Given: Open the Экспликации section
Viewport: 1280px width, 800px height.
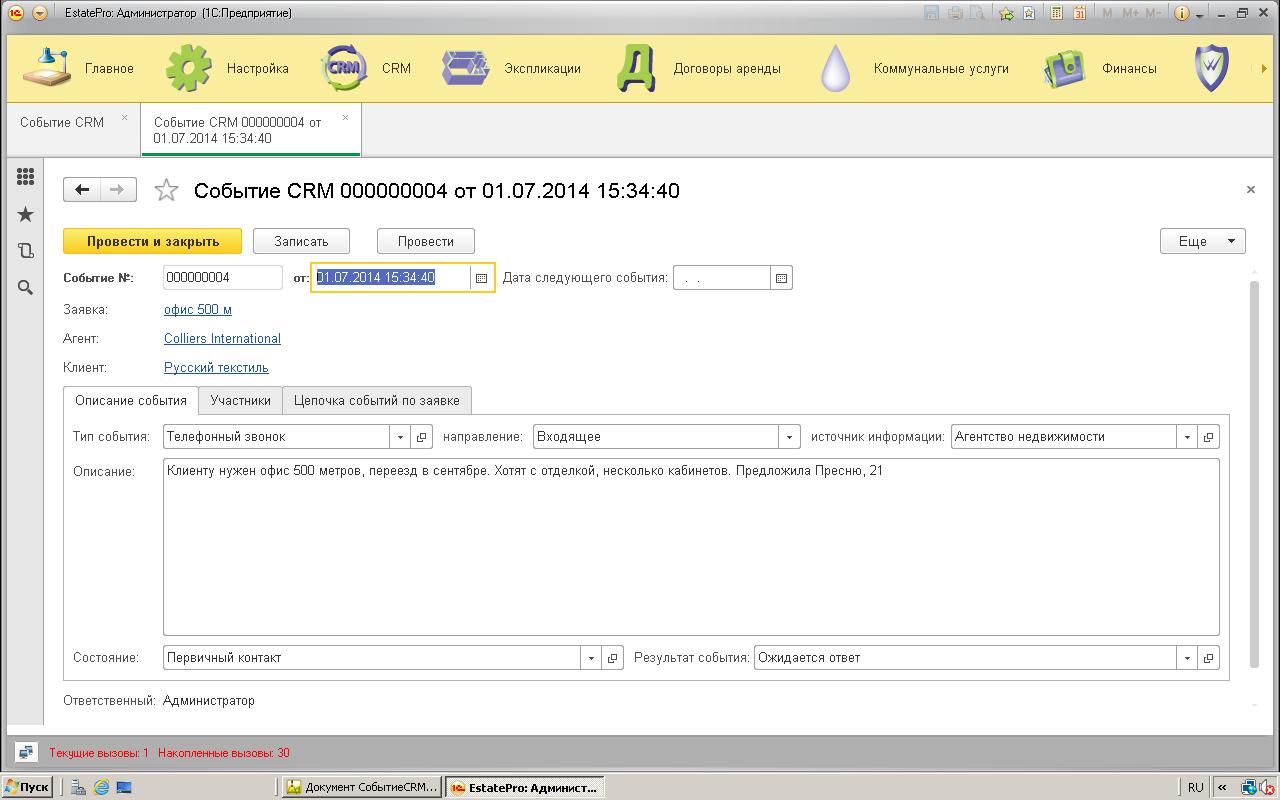Looking at the screenshot, I should [512, 68].
